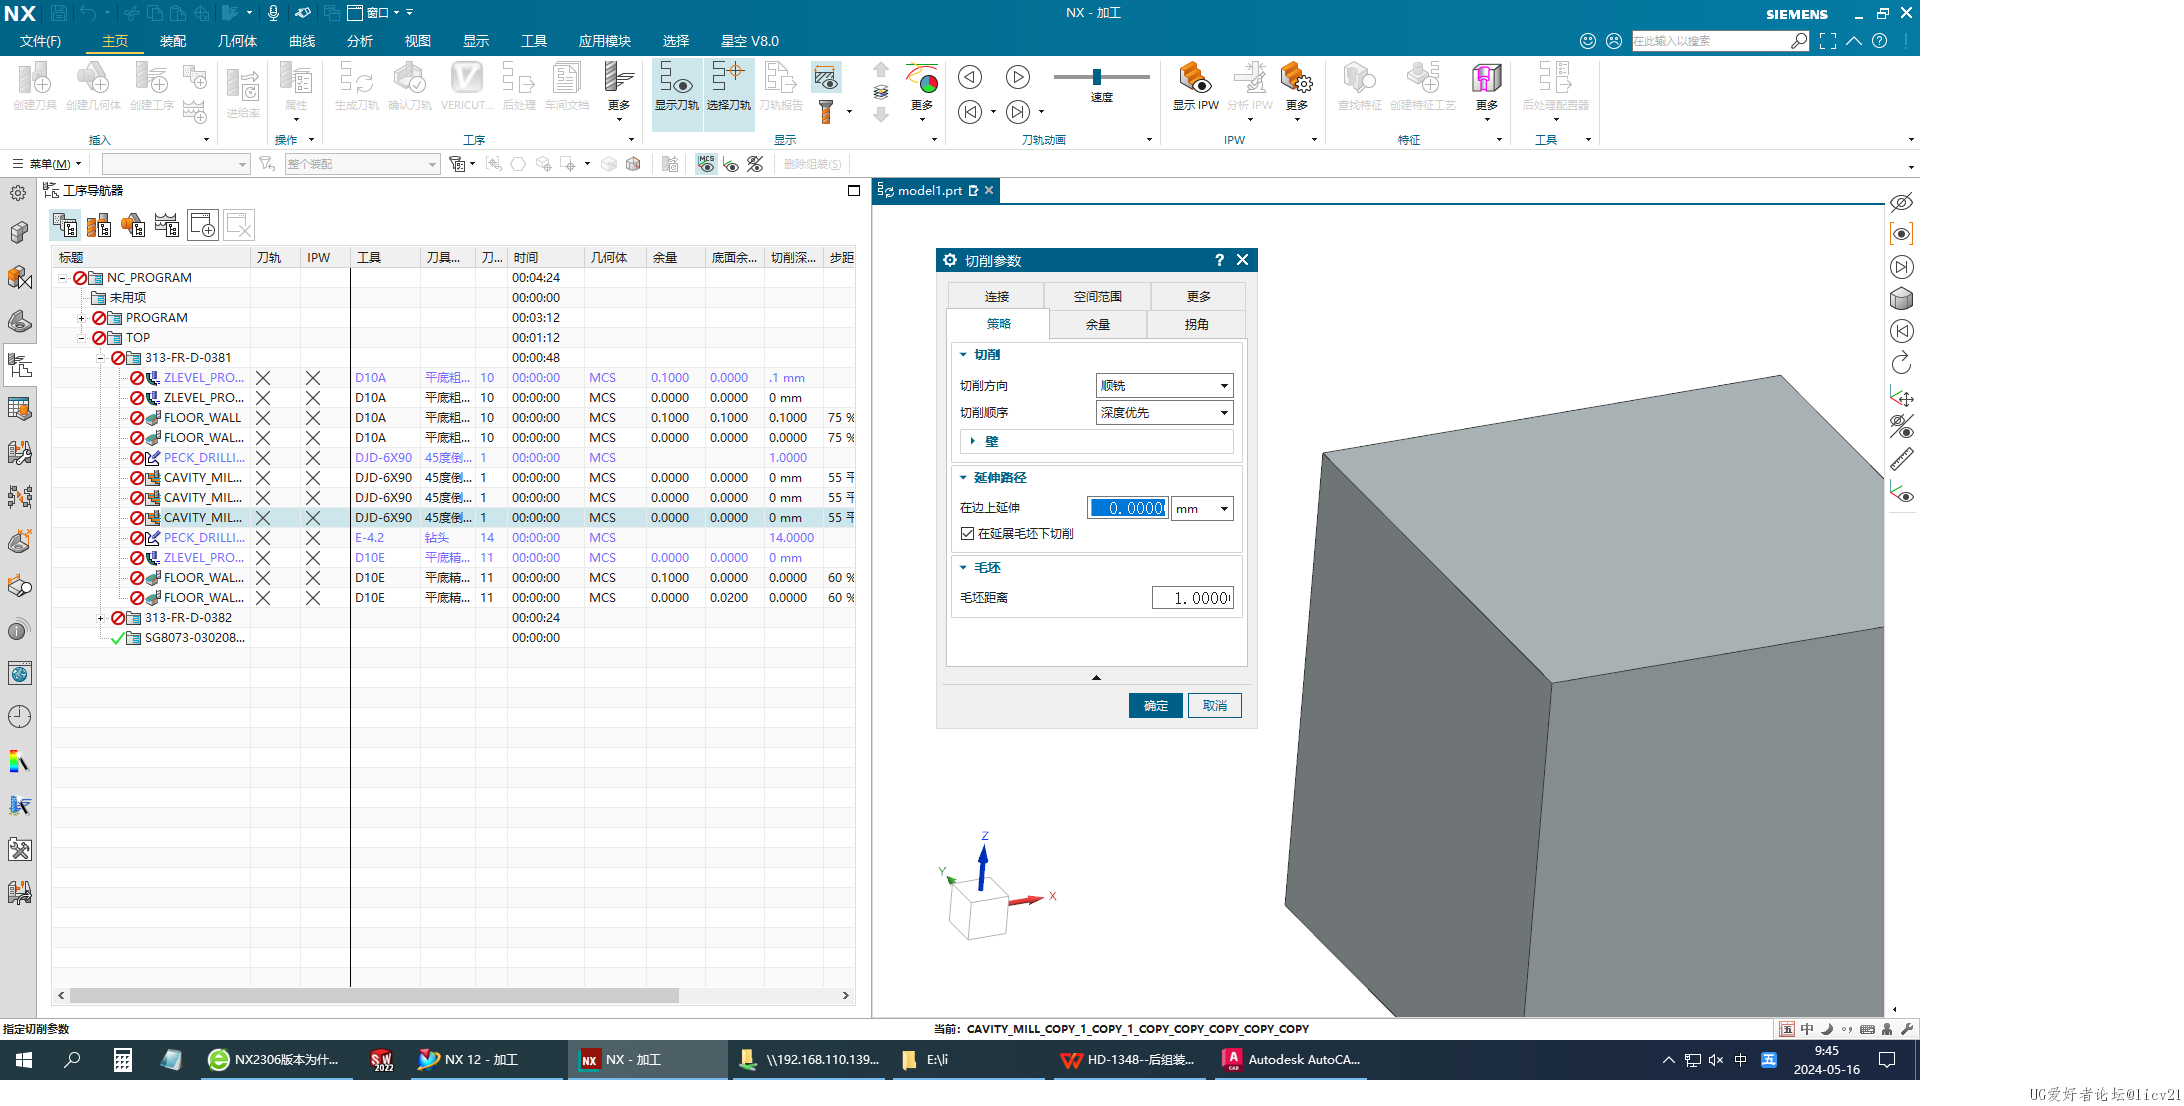Viewport: 2184px width, 1106px height.
Task: Click the search magnifier icon in the top search box
Action: click(1799, 41)
